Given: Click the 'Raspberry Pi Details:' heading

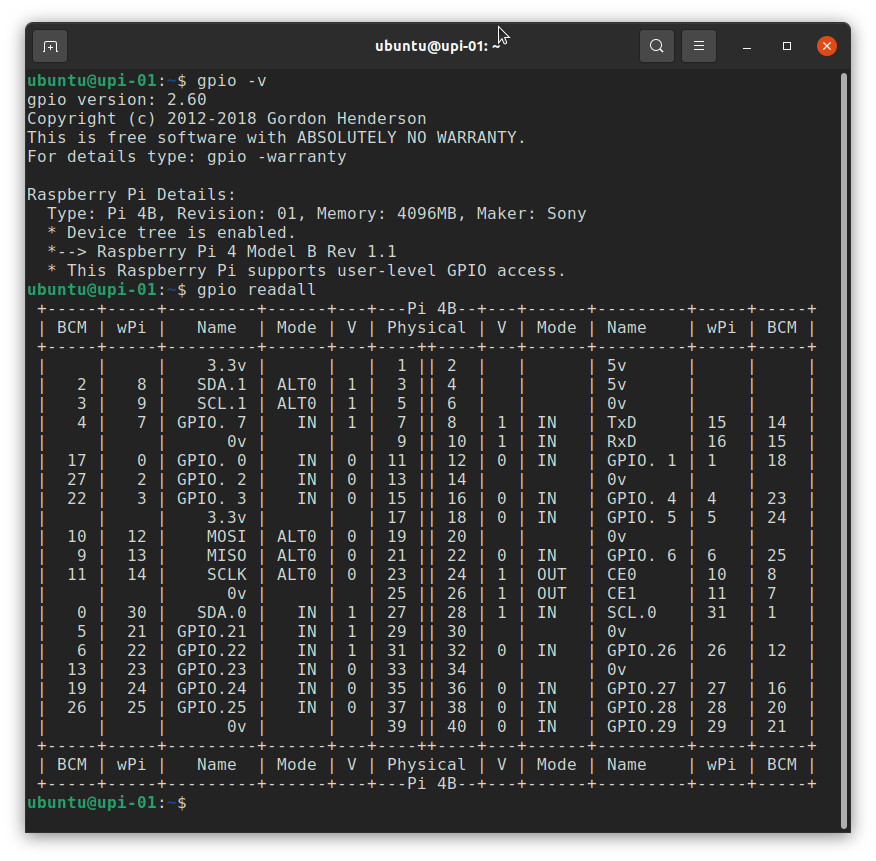Looking at the screenshot, I should point(131,195).
